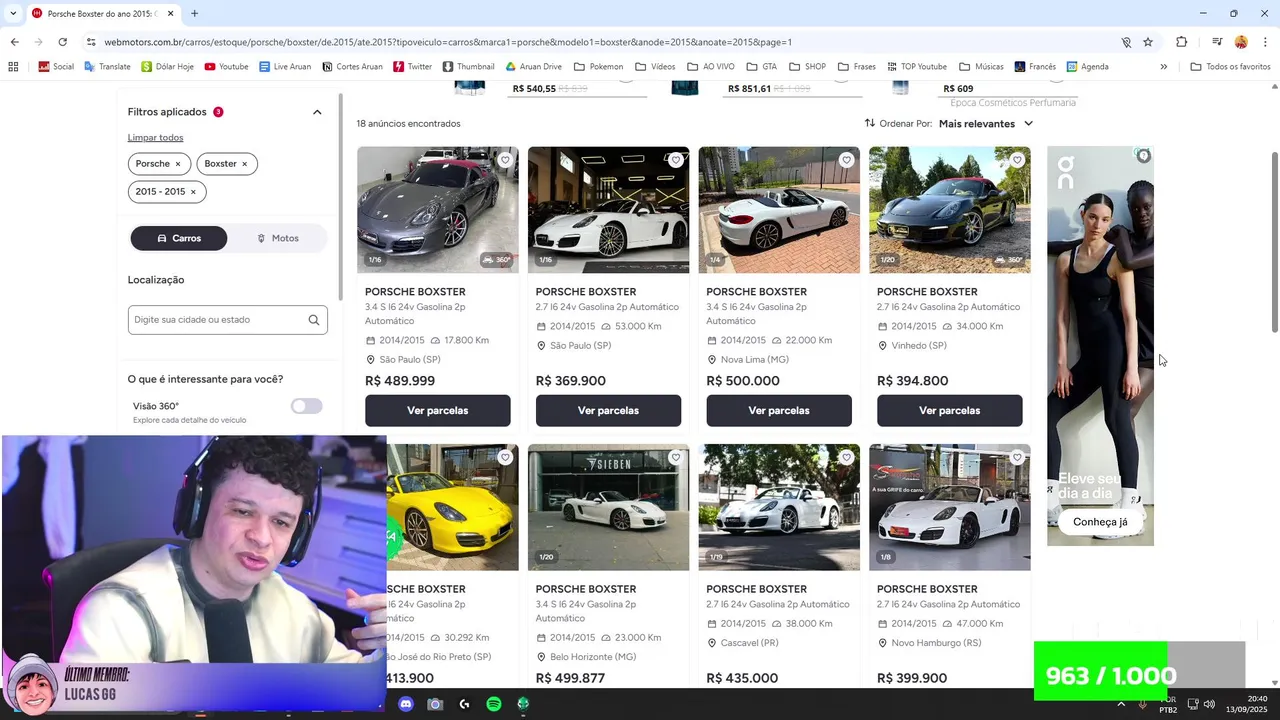
Task: Open the Youtube bookmark
Action: click(226, 67)
